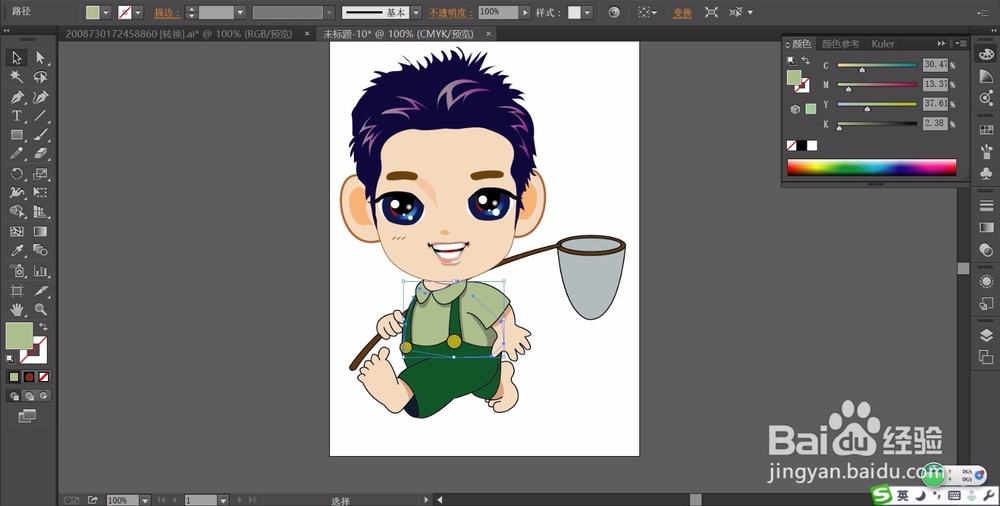Screen dimensions: 1000x506
Task: Select the Pen tool
Action: (17, 97)
